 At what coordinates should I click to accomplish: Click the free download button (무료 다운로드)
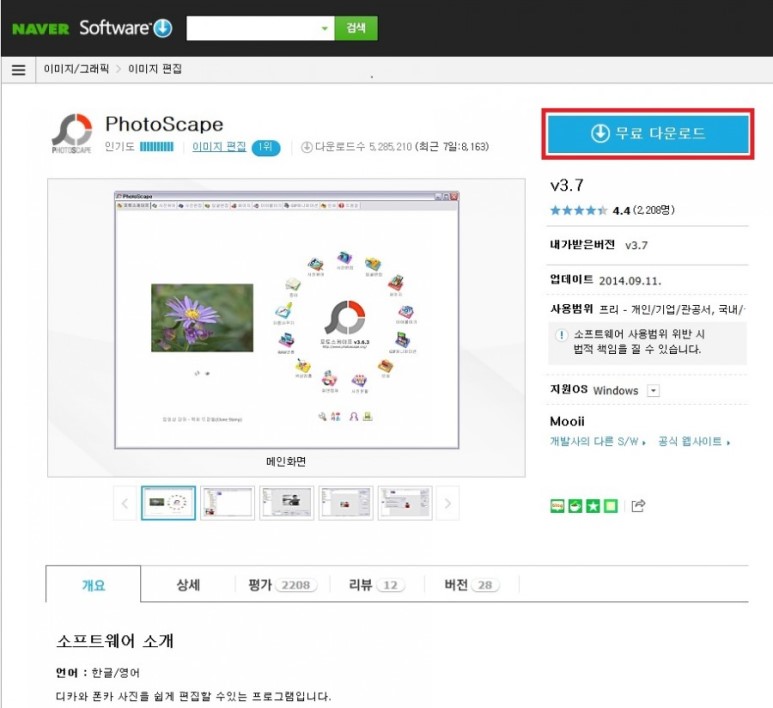click(x=648, y=134)
